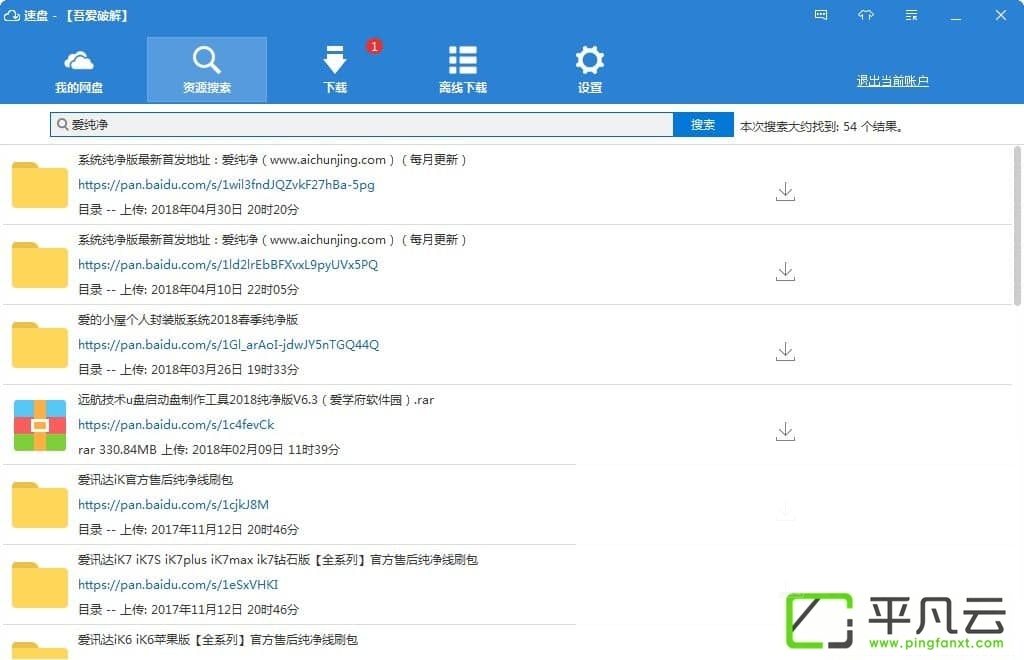The height and width of the screenshot is (660, 1024).
Task: Click folder icon of 爱讯达iK7 iK7S result
Action: pos(40,584)
